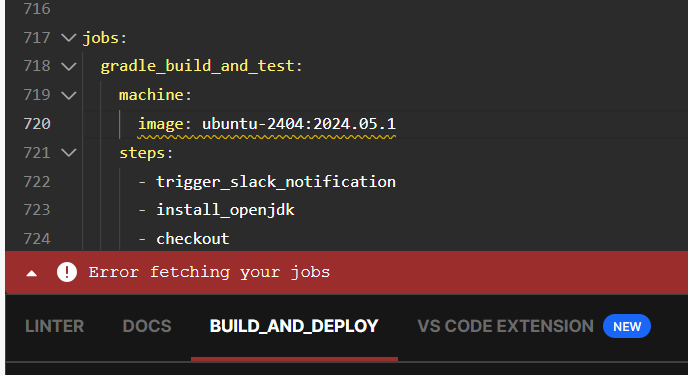
Task: Click the 'image' key with warning underline
Action: (161, 124)
